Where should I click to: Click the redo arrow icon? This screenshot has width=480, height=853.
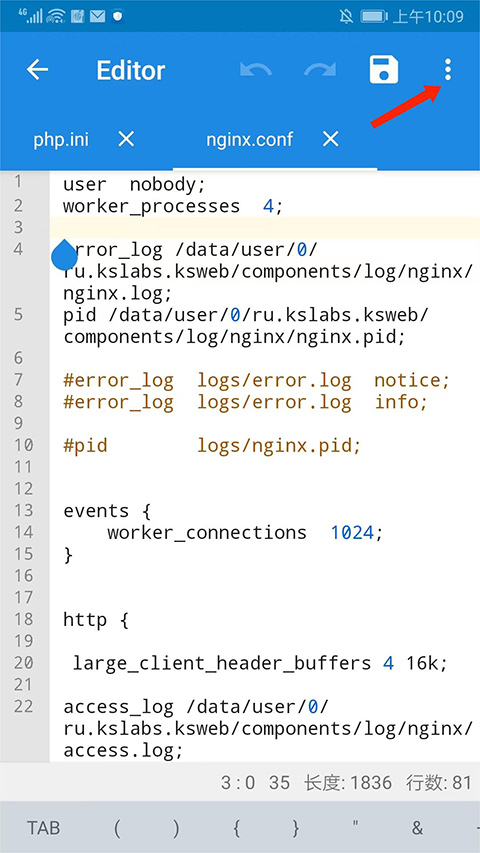[x=320, y=70]
